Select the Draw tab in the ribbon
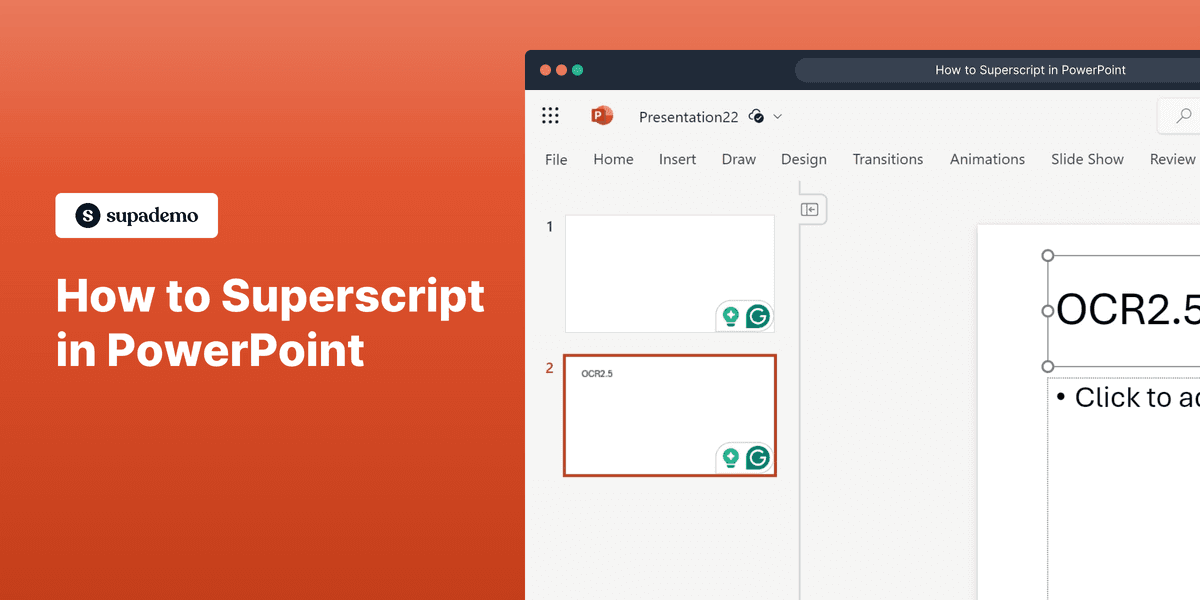 pyautogui.click(x=739, y=159)
